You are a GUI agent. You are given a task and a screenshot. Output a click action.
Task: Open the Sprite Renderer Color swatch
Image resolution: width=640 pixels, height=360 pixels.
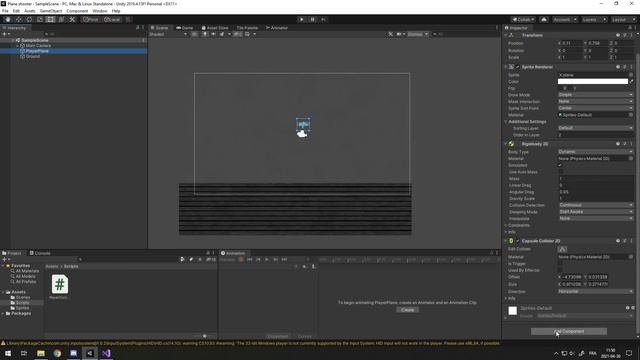click(x=593, y=82)
